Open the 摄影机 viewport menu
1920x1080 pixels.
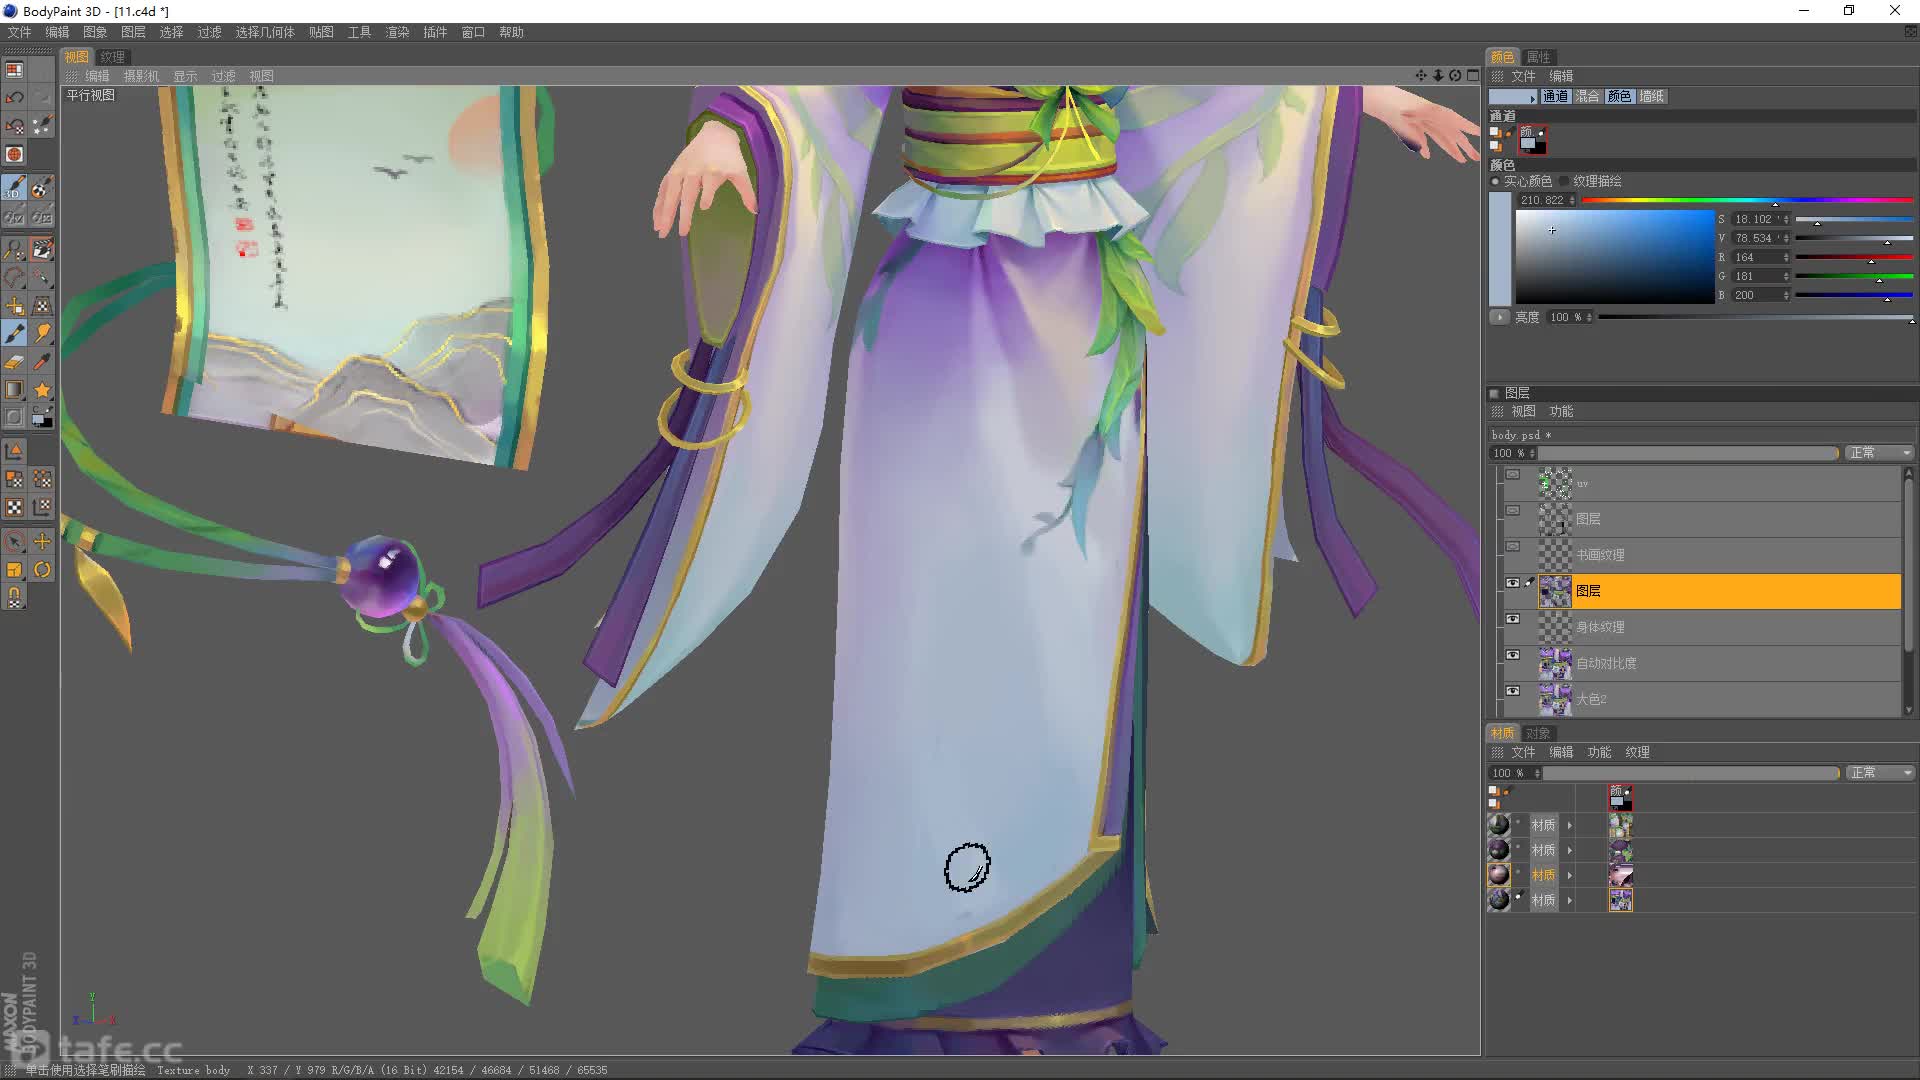tap(141, 77)
